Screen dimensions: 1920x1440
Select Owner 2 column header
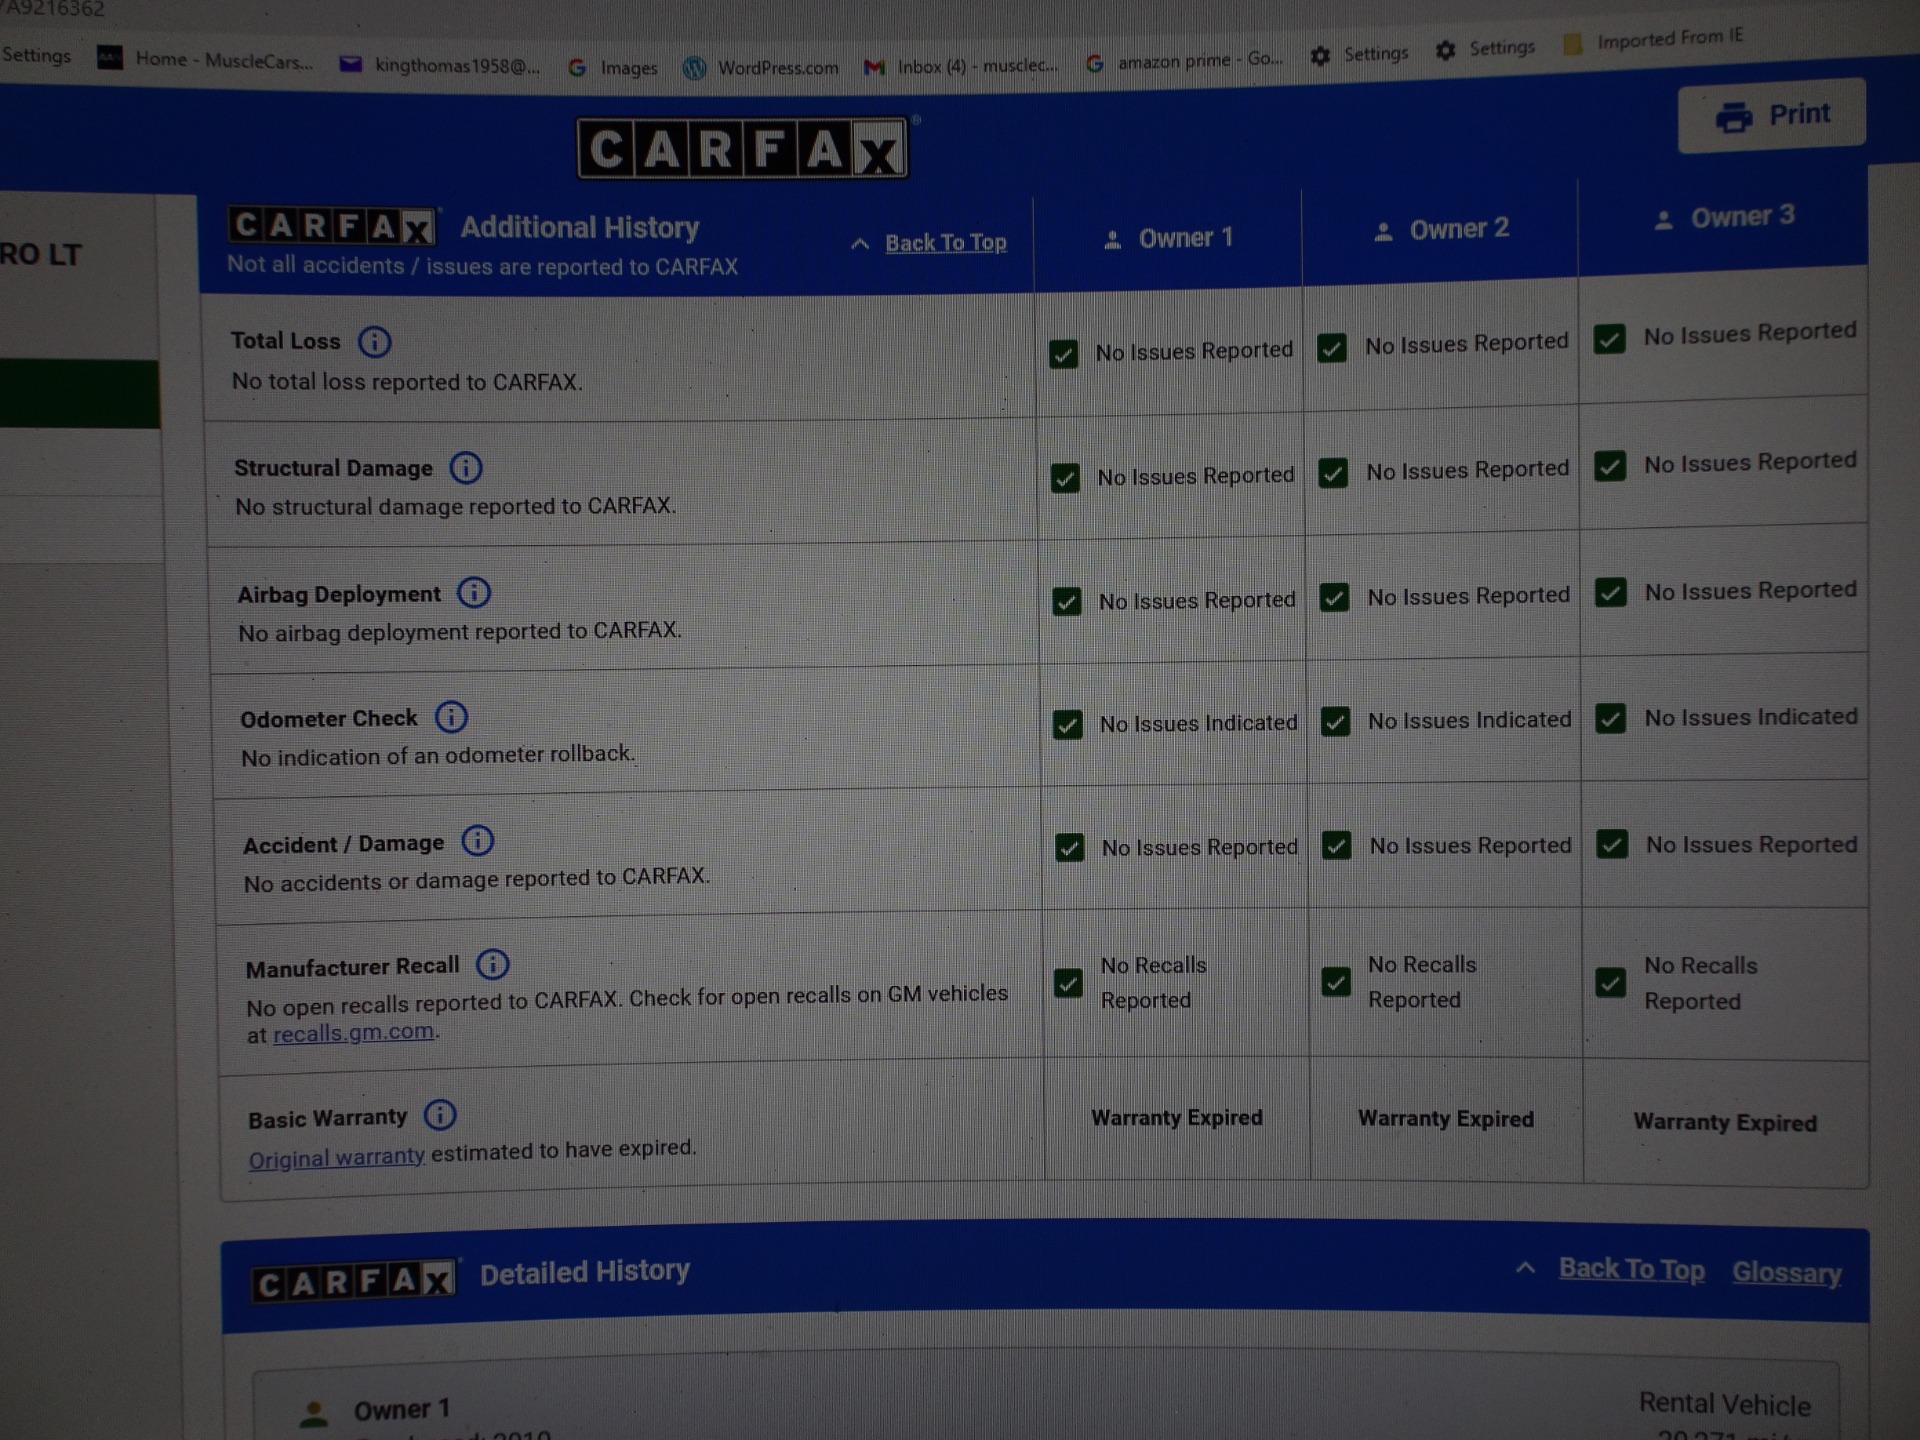[x=1441, y=230]
